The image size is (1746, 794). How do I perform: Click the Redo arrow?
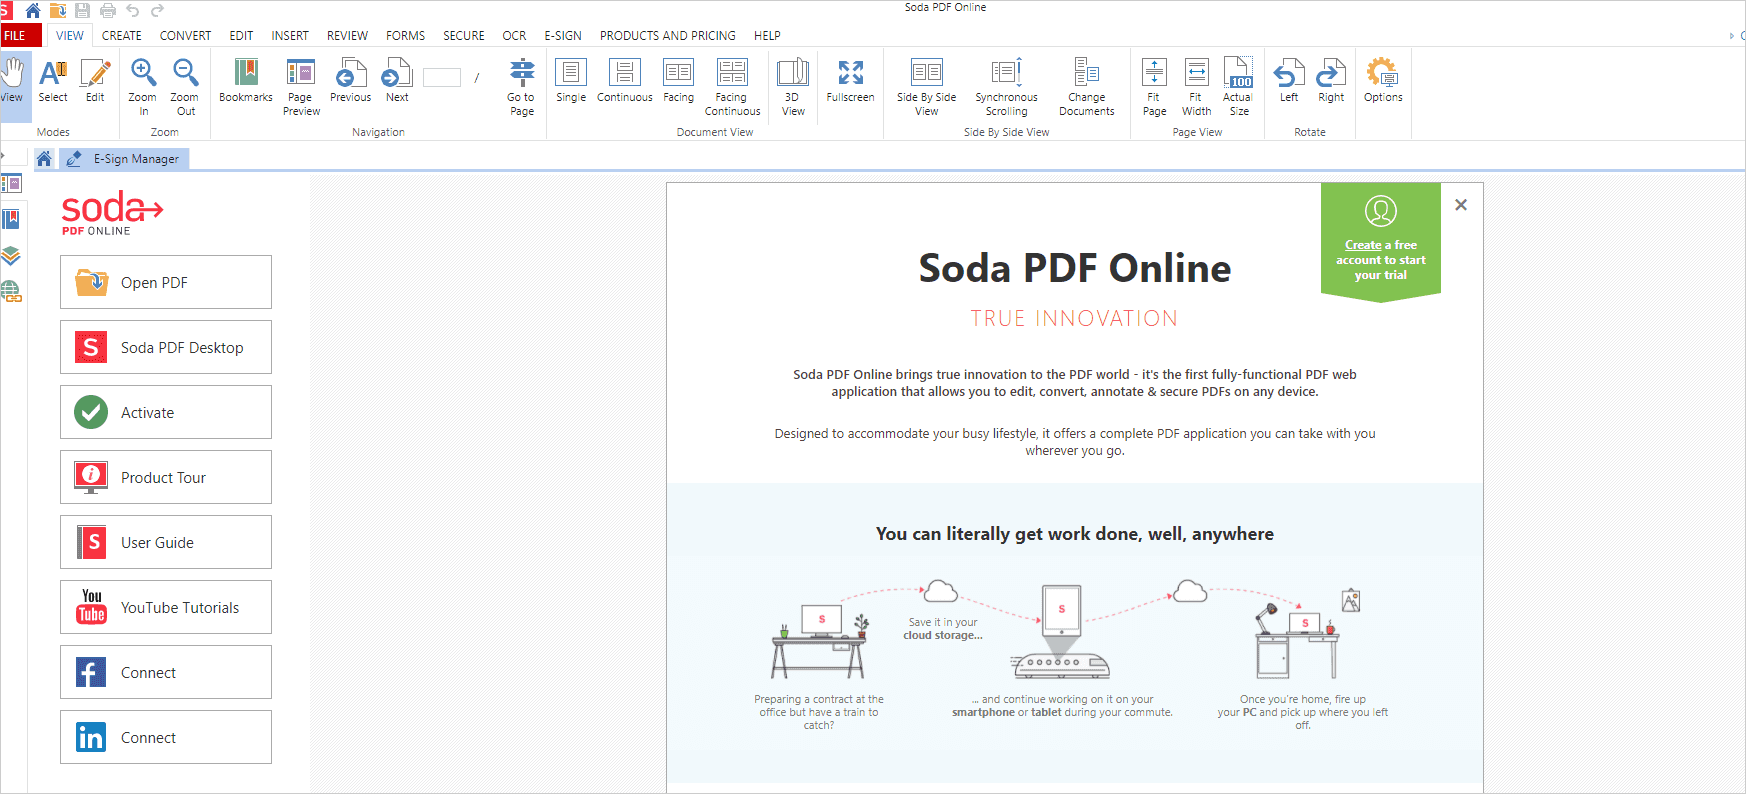click(x=157, y=10)
